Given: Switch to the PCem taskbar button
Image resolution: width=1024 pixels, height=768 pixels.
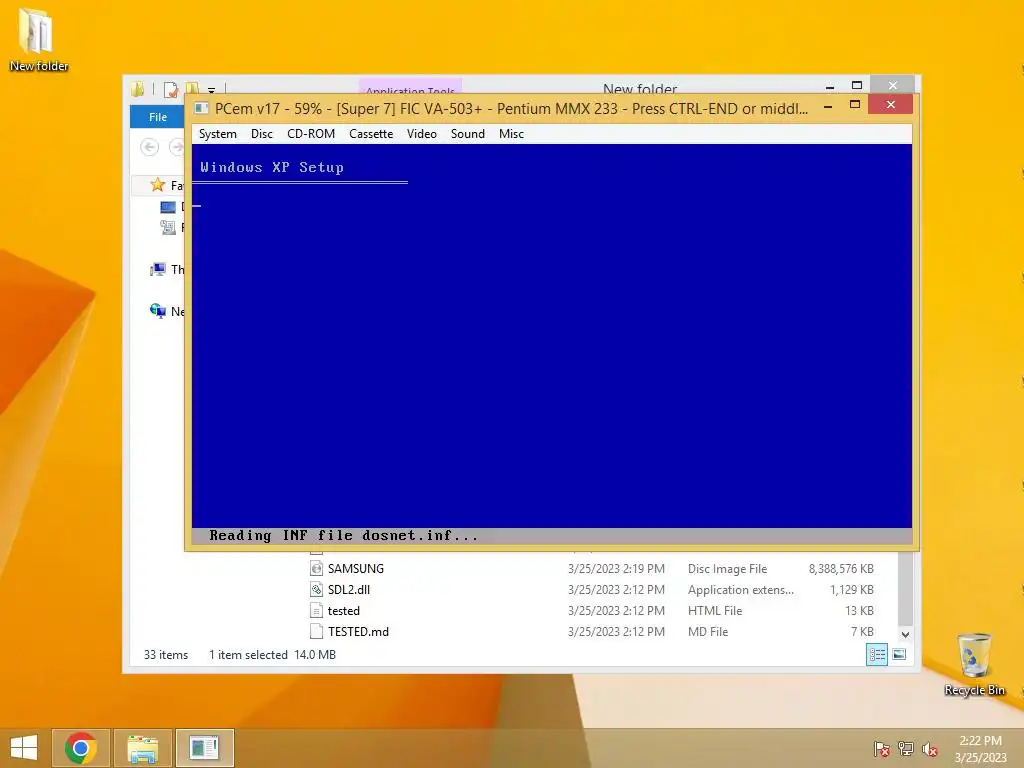Looking at the screenshot, I should [204, 748].
